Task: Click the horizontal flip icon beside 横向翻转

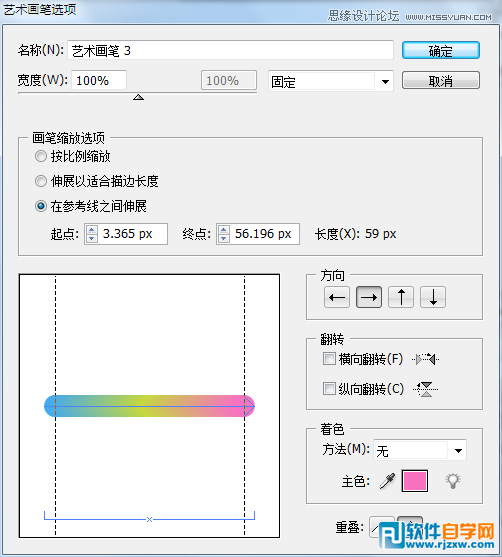Action: point(426,359)
